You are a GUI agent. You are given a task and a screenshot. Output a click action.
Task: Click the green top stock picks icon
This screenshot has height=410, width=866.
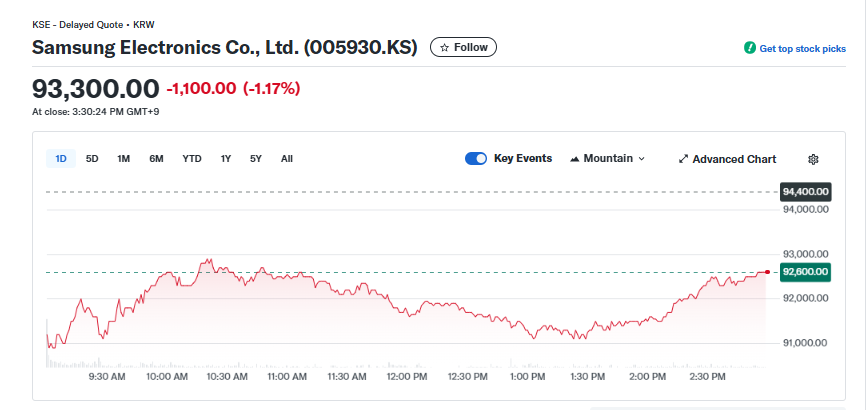[750, 48]
